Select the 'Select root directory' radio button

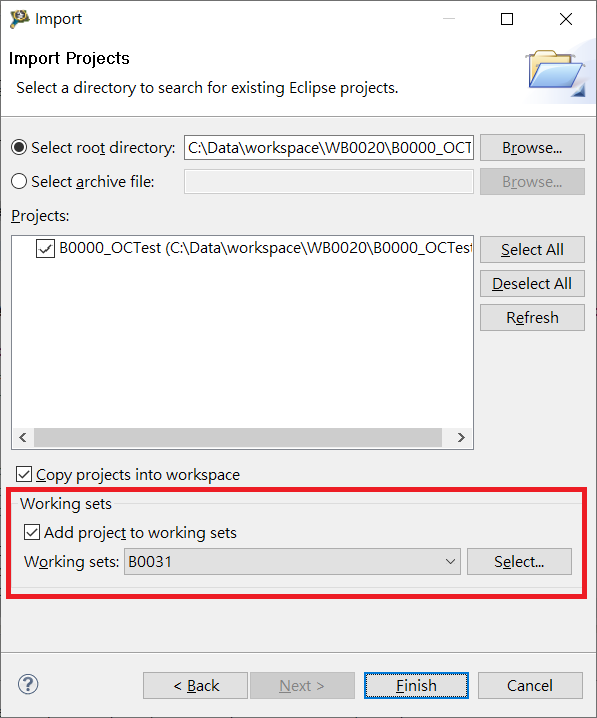click(19, 147)
